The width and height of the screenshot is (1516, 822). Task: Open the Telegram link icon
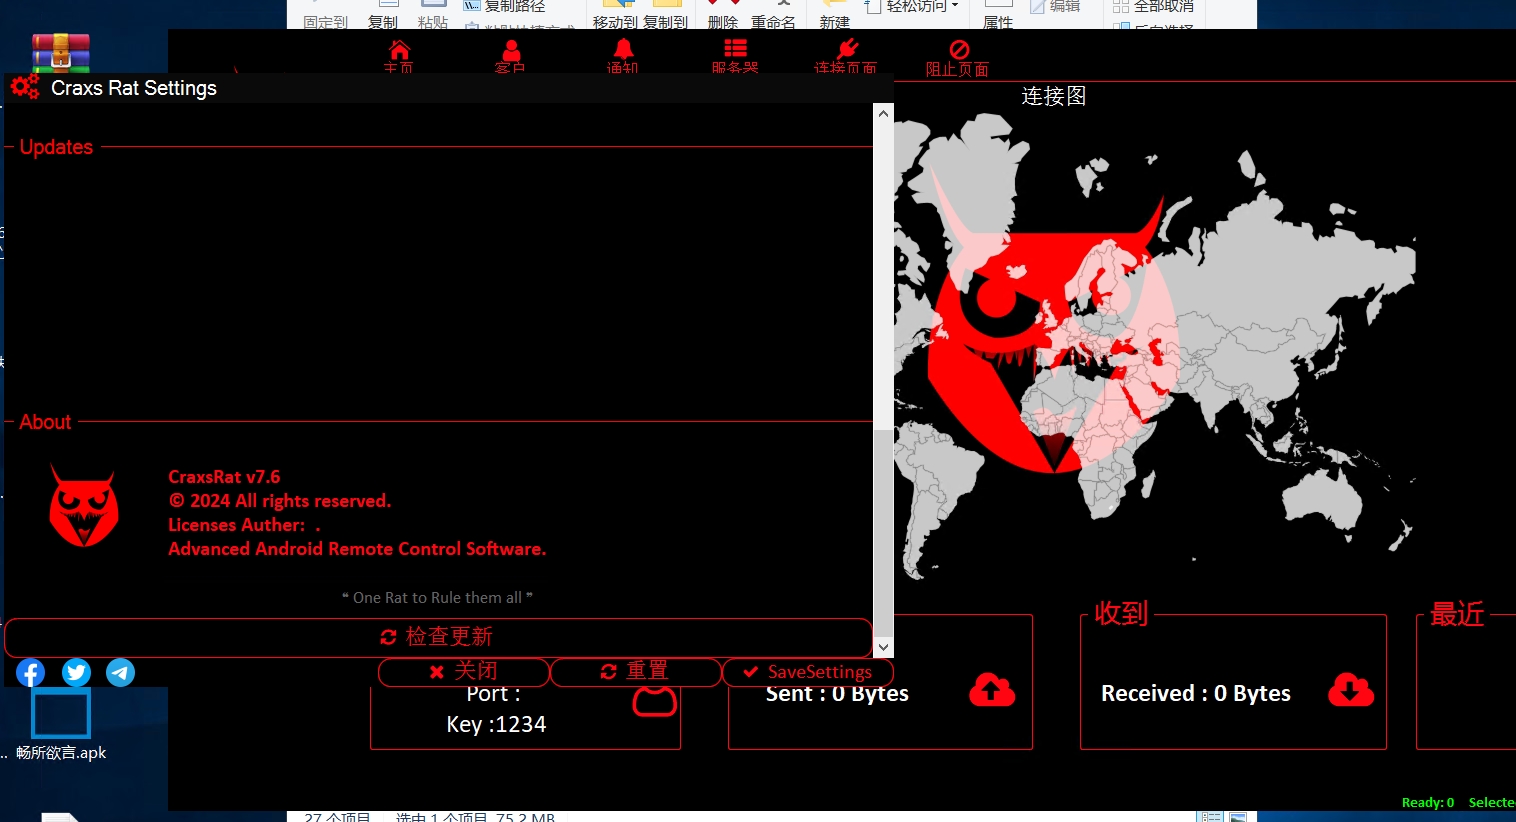pyautogui.click(x=121, y=672)
